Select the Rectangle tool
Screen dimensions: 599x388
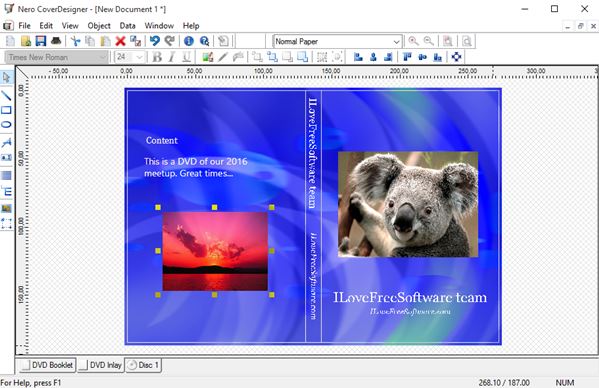click(6, 110)
